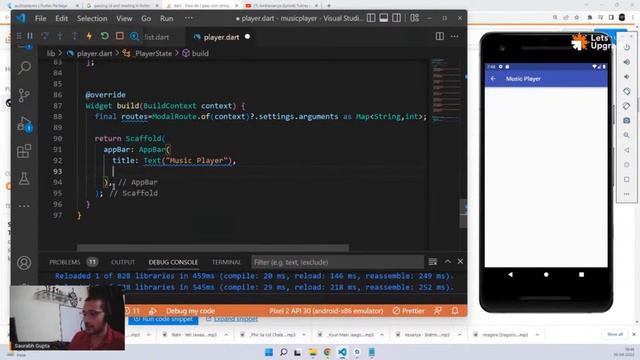Select the Debug Console tab
Image resolution: width=640 pixels, height=360 pixels.
click(x=173, y=262)
